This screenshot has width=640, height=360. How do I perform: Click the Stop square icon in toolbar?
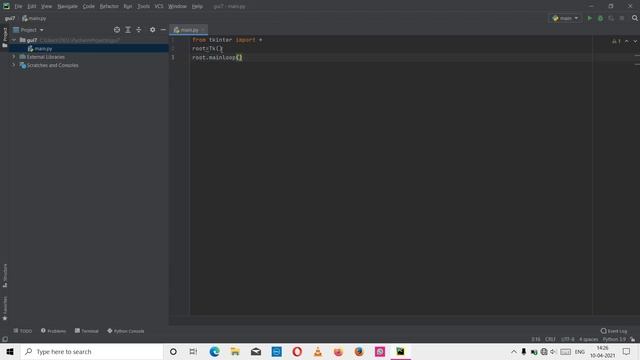622,18
